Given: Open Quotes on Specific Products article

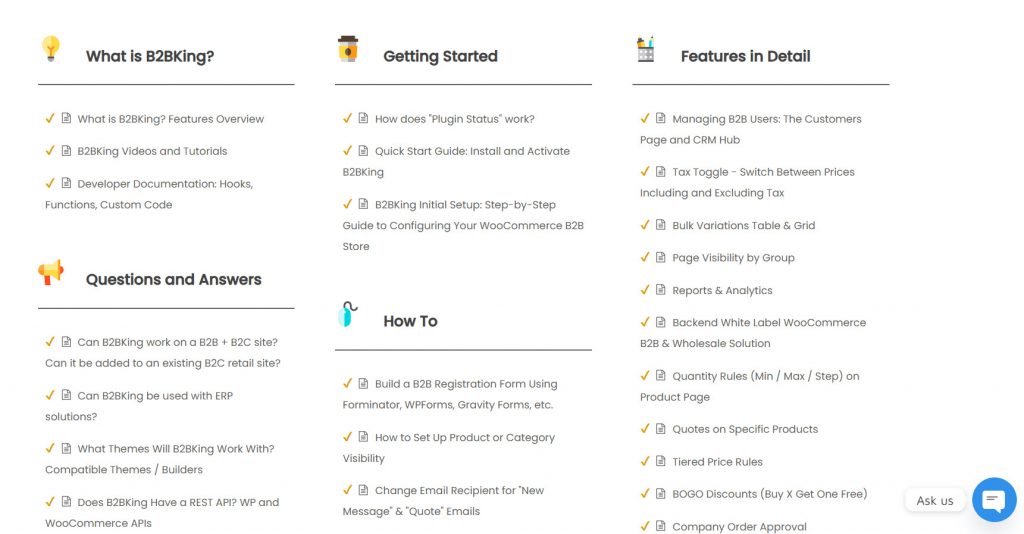Looking at the screenshot, I should coord(745,429).
